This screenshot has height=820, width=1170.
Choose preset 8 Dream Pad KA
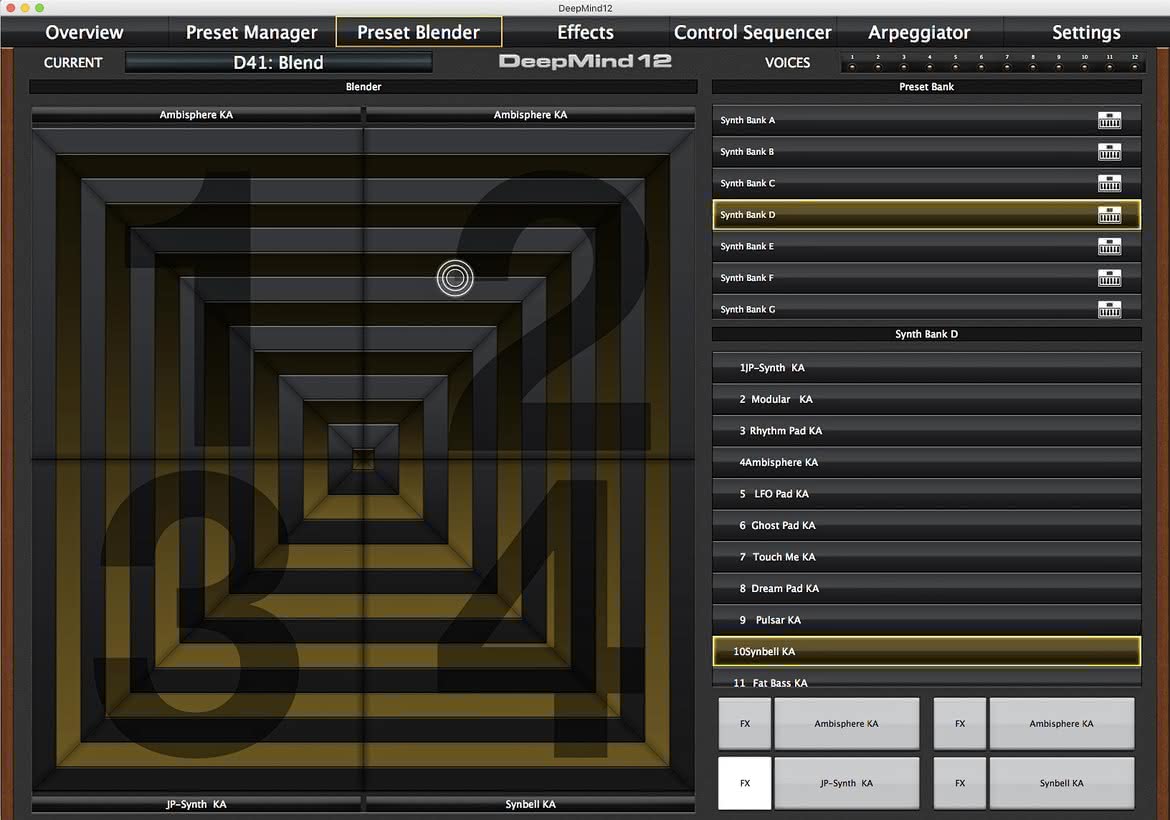(927, 589)
